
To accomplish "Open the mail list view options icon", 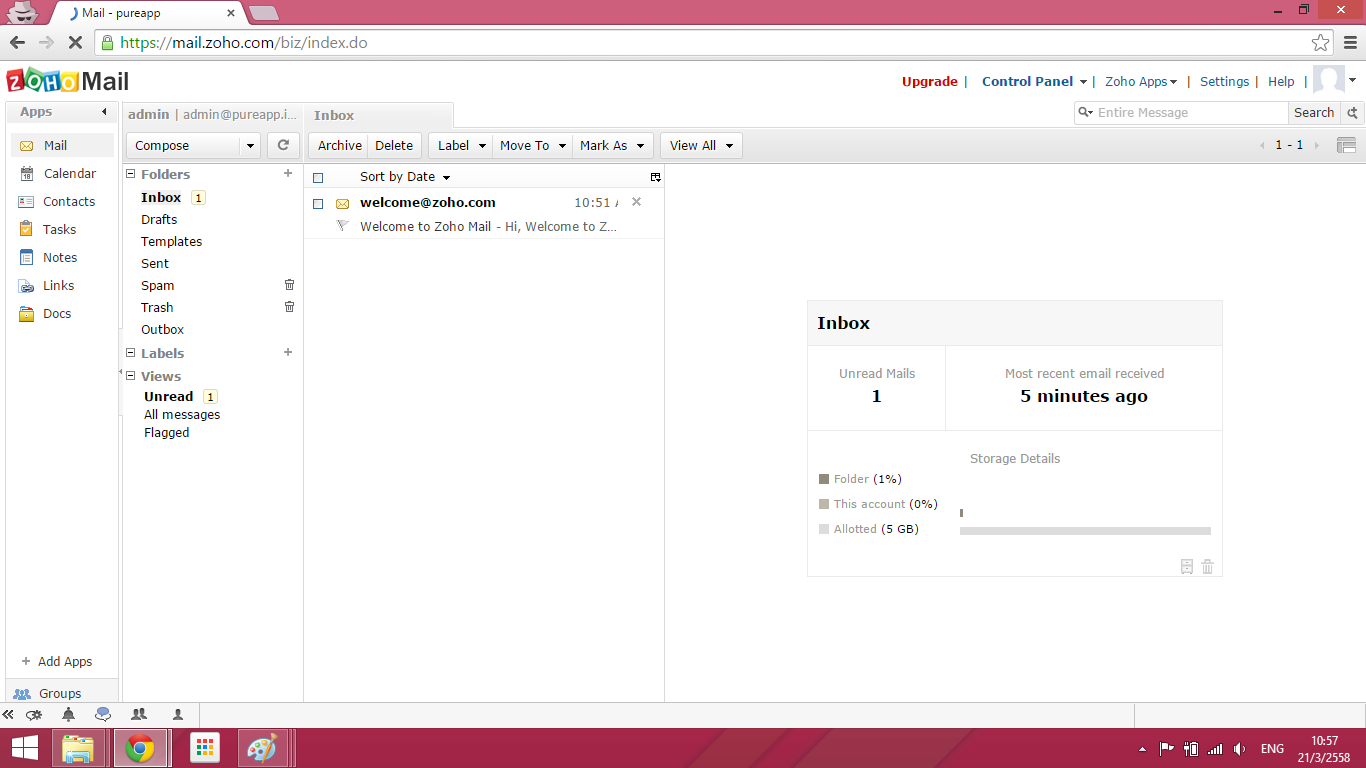I will pyautogui.click(x=656, y=177).
